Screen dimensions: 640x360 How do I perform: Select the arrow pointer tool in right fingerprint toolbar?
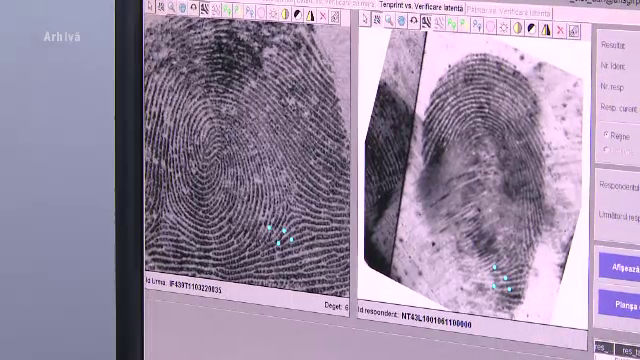(365, 19)
